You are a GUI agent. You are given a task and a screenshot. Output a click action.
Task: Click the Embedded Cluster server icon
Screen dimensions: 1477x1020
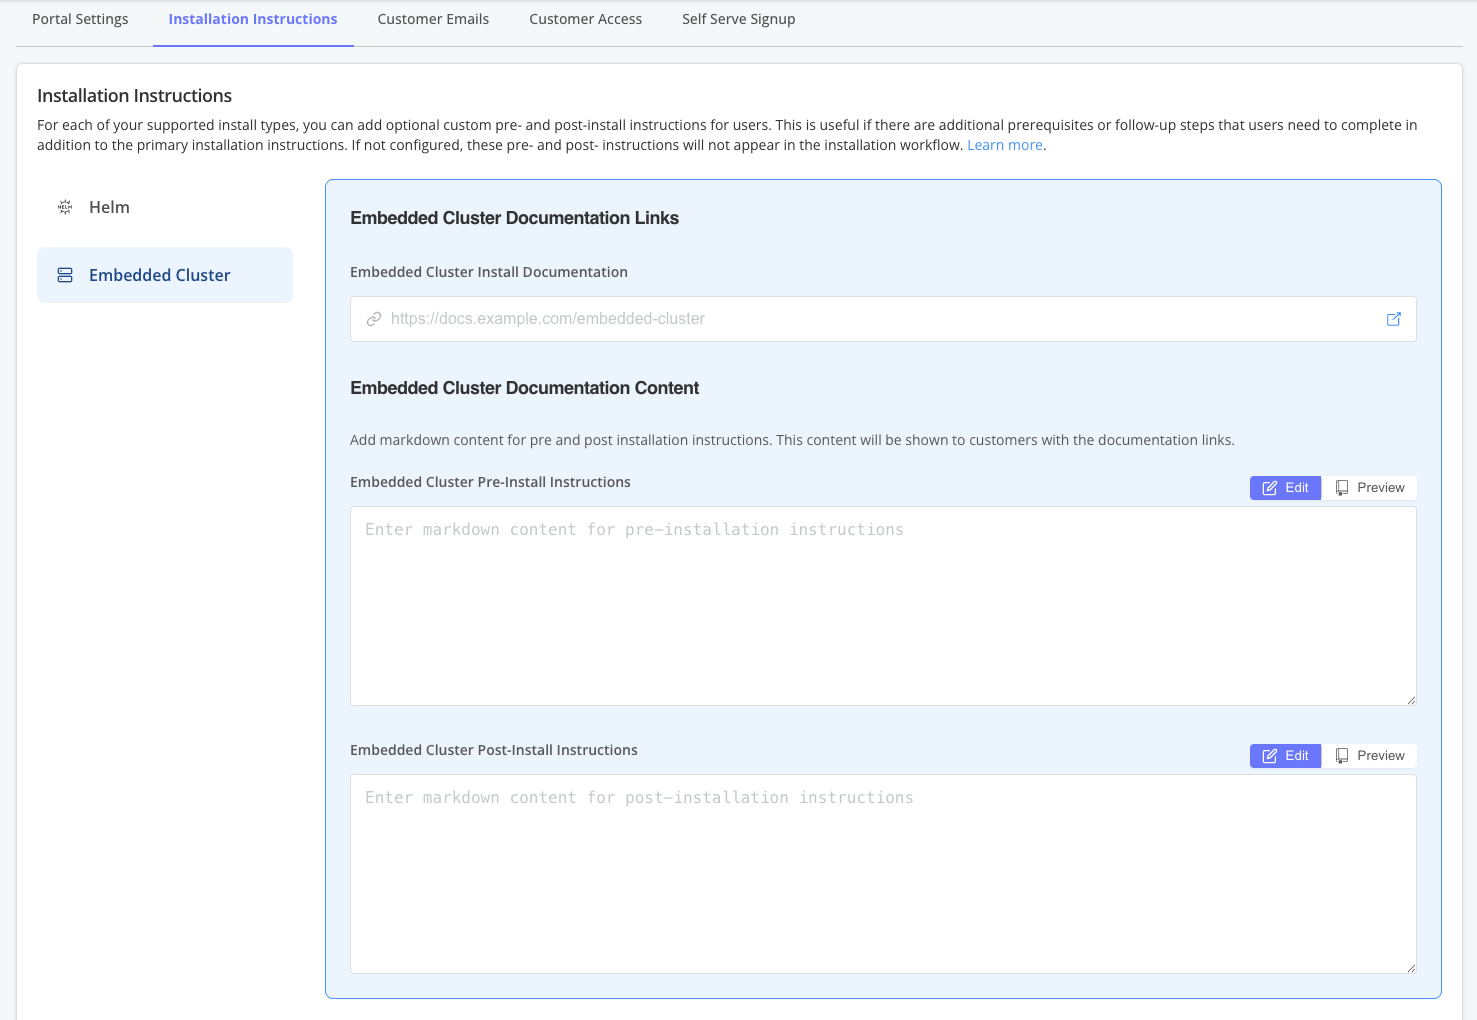coord(64,274)
